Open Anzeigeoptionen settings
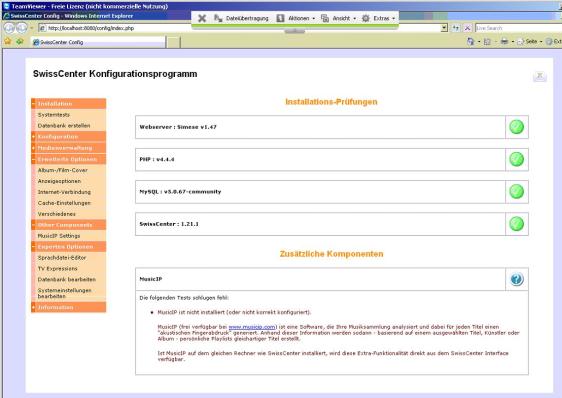The height and width of the screenshot is (398, 562). [59, 181]
